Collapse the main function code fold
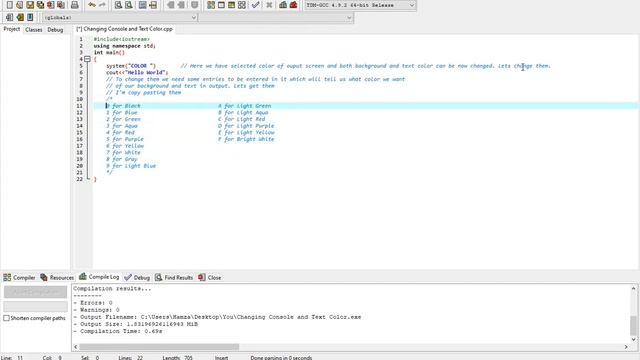Screen dimensions: 640x360 point(87,59)
